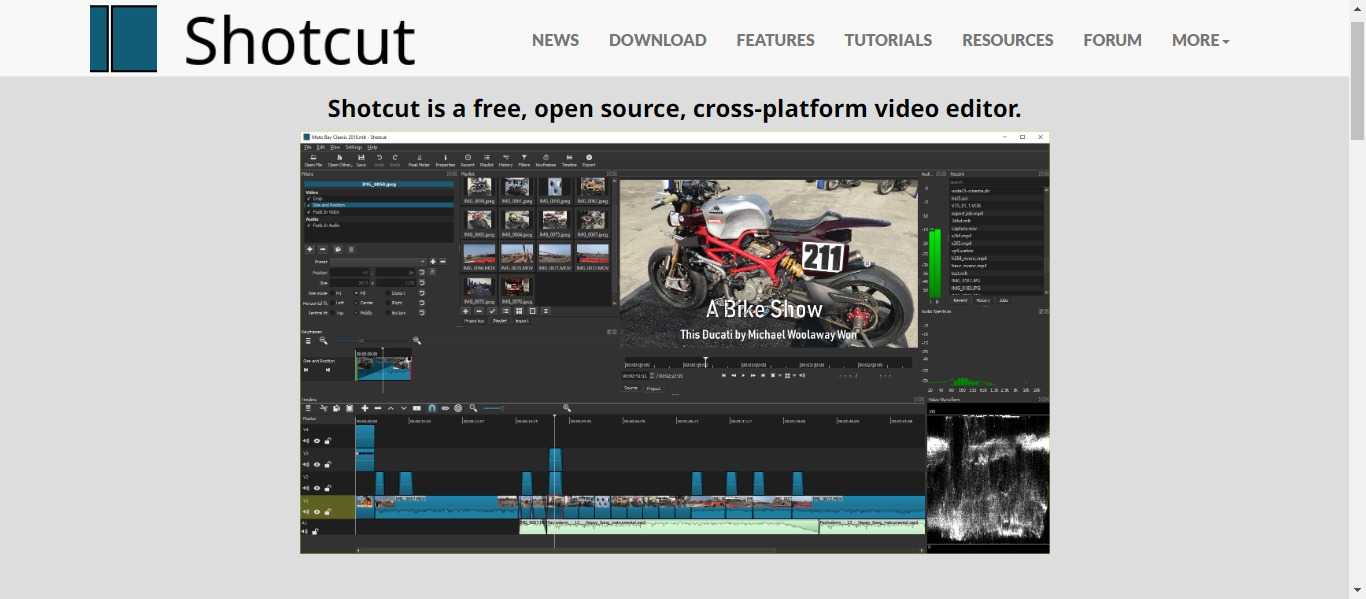Click the plus Append icon in the timeline toolbar
This screenshot has width=1366, height=599.
click(365, 408)
